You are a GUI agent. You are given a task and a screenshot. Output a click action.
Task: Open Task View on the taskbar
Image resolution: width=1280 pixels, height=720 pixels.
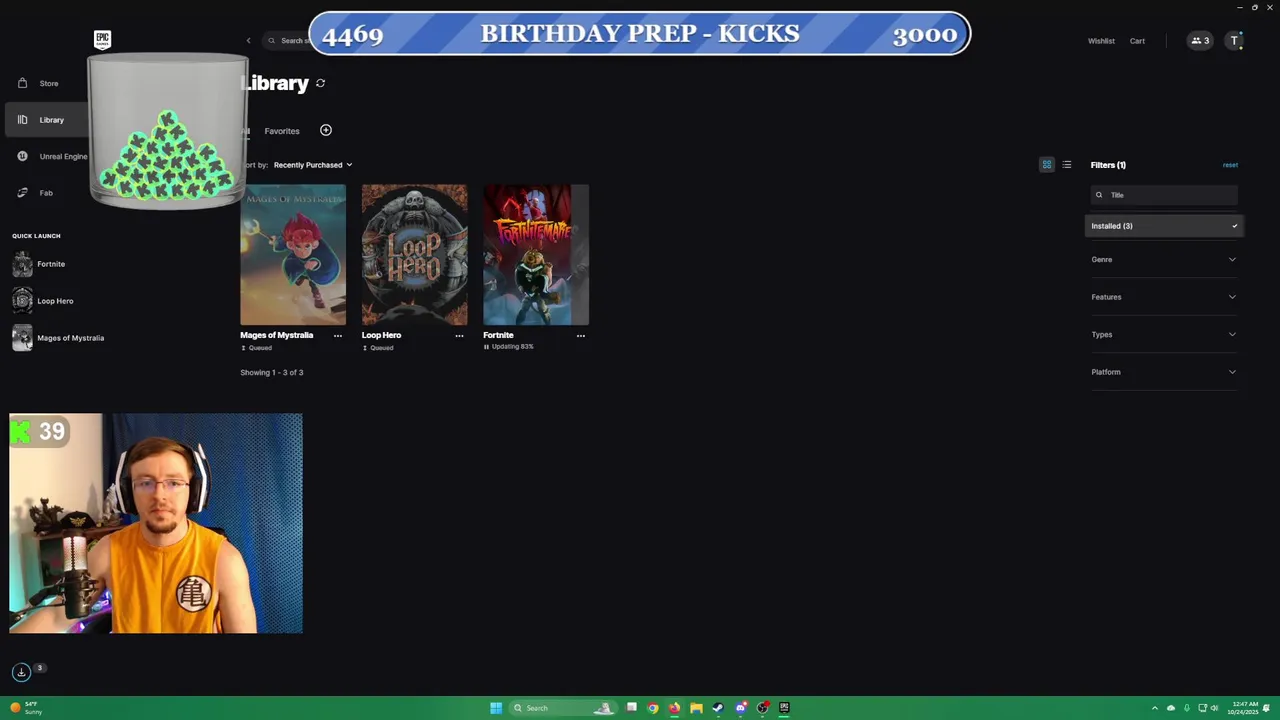(x=631, y=708)
